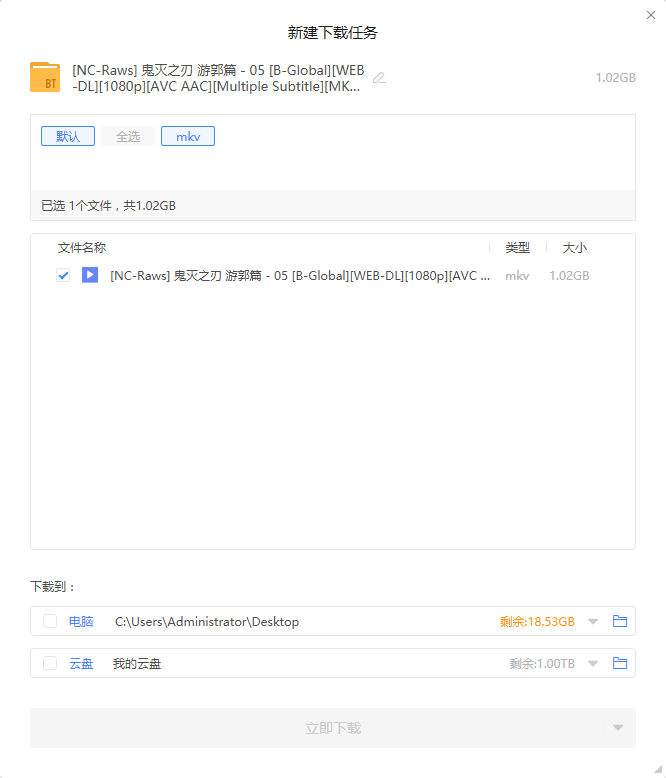This screenshot has width=666, height=778.
Task: Select the mkv filter tab
Action: coord(188,136)
